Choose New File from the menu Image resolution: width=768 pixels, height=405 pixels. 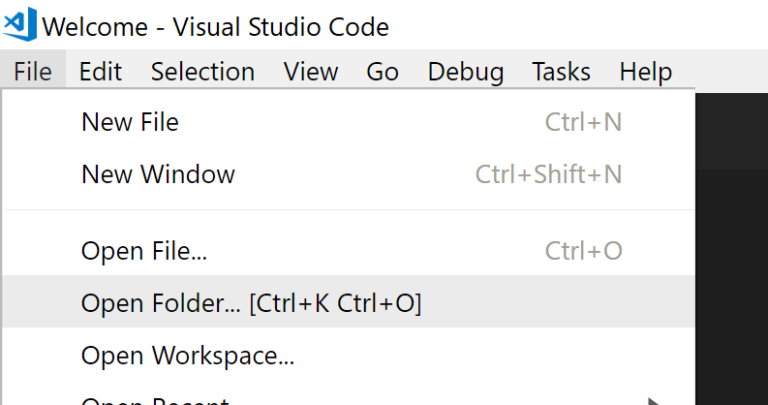pos(130,122)
